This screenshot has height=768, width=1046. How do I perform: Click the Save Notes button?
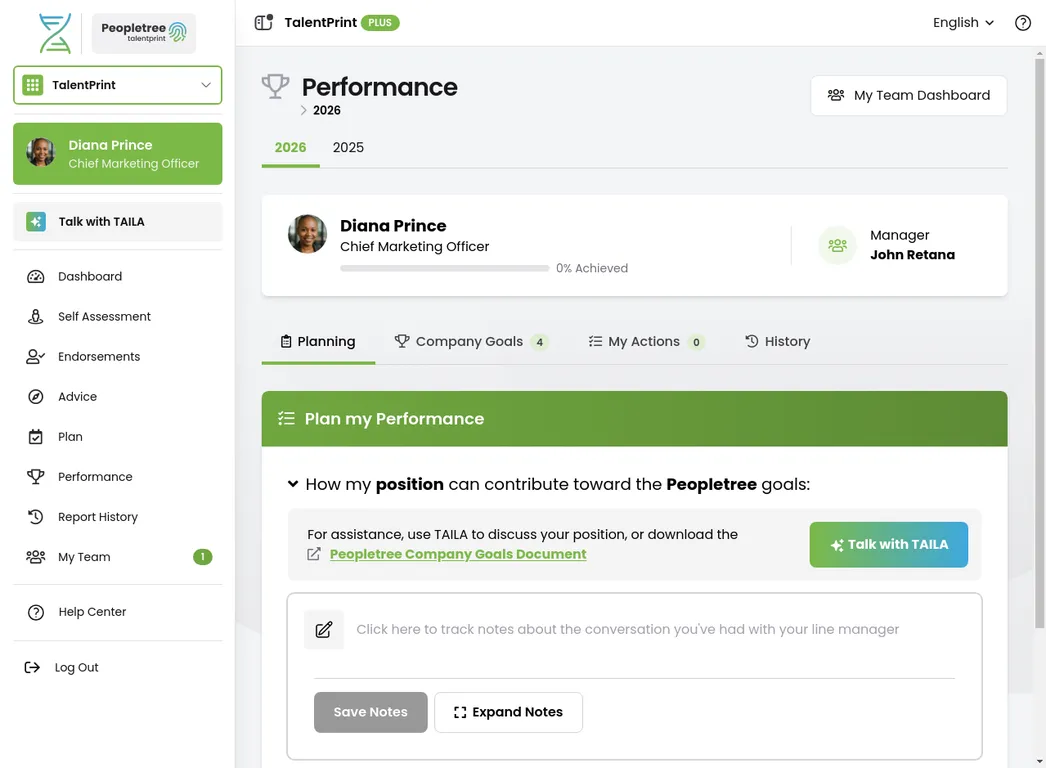[x=371, y=712]
